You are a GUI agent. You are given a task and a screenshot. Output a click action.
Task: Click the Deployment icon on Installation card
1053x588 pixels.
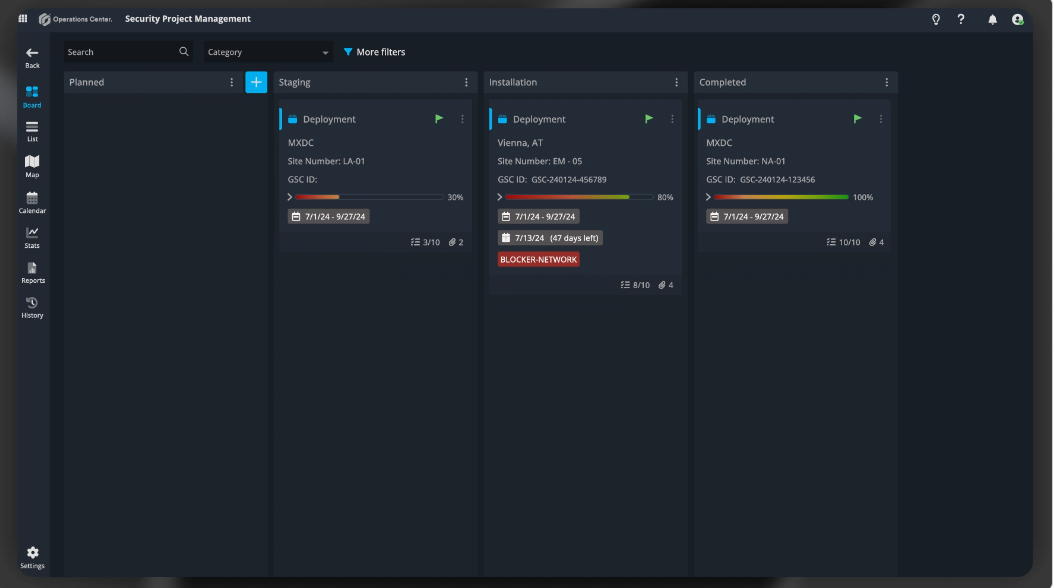(502, 119)
